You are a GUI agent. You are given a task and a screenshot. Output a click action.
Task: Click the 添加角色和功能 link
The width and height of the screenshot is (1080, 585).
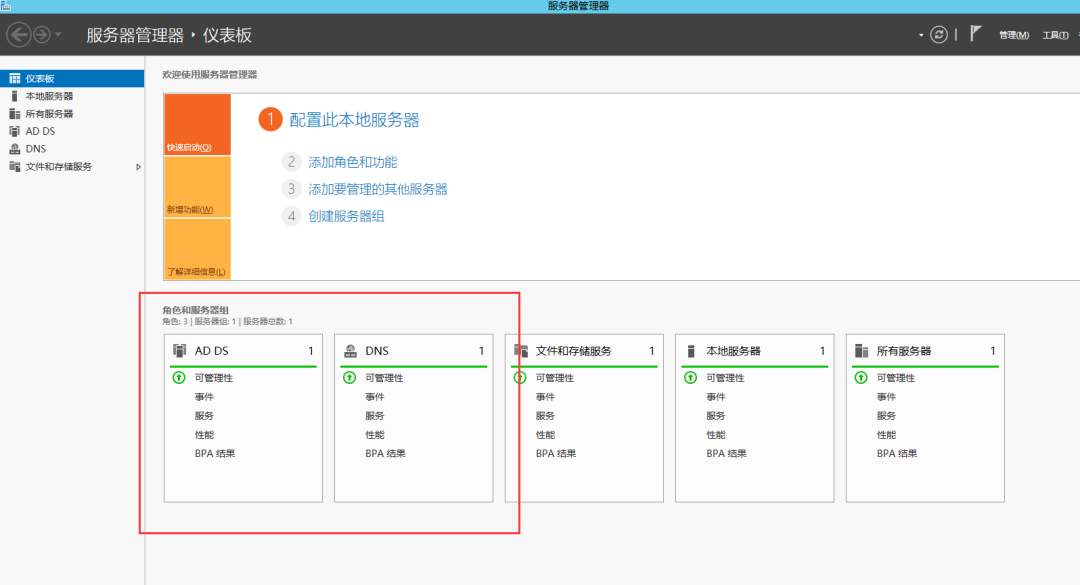coord(353,162)
